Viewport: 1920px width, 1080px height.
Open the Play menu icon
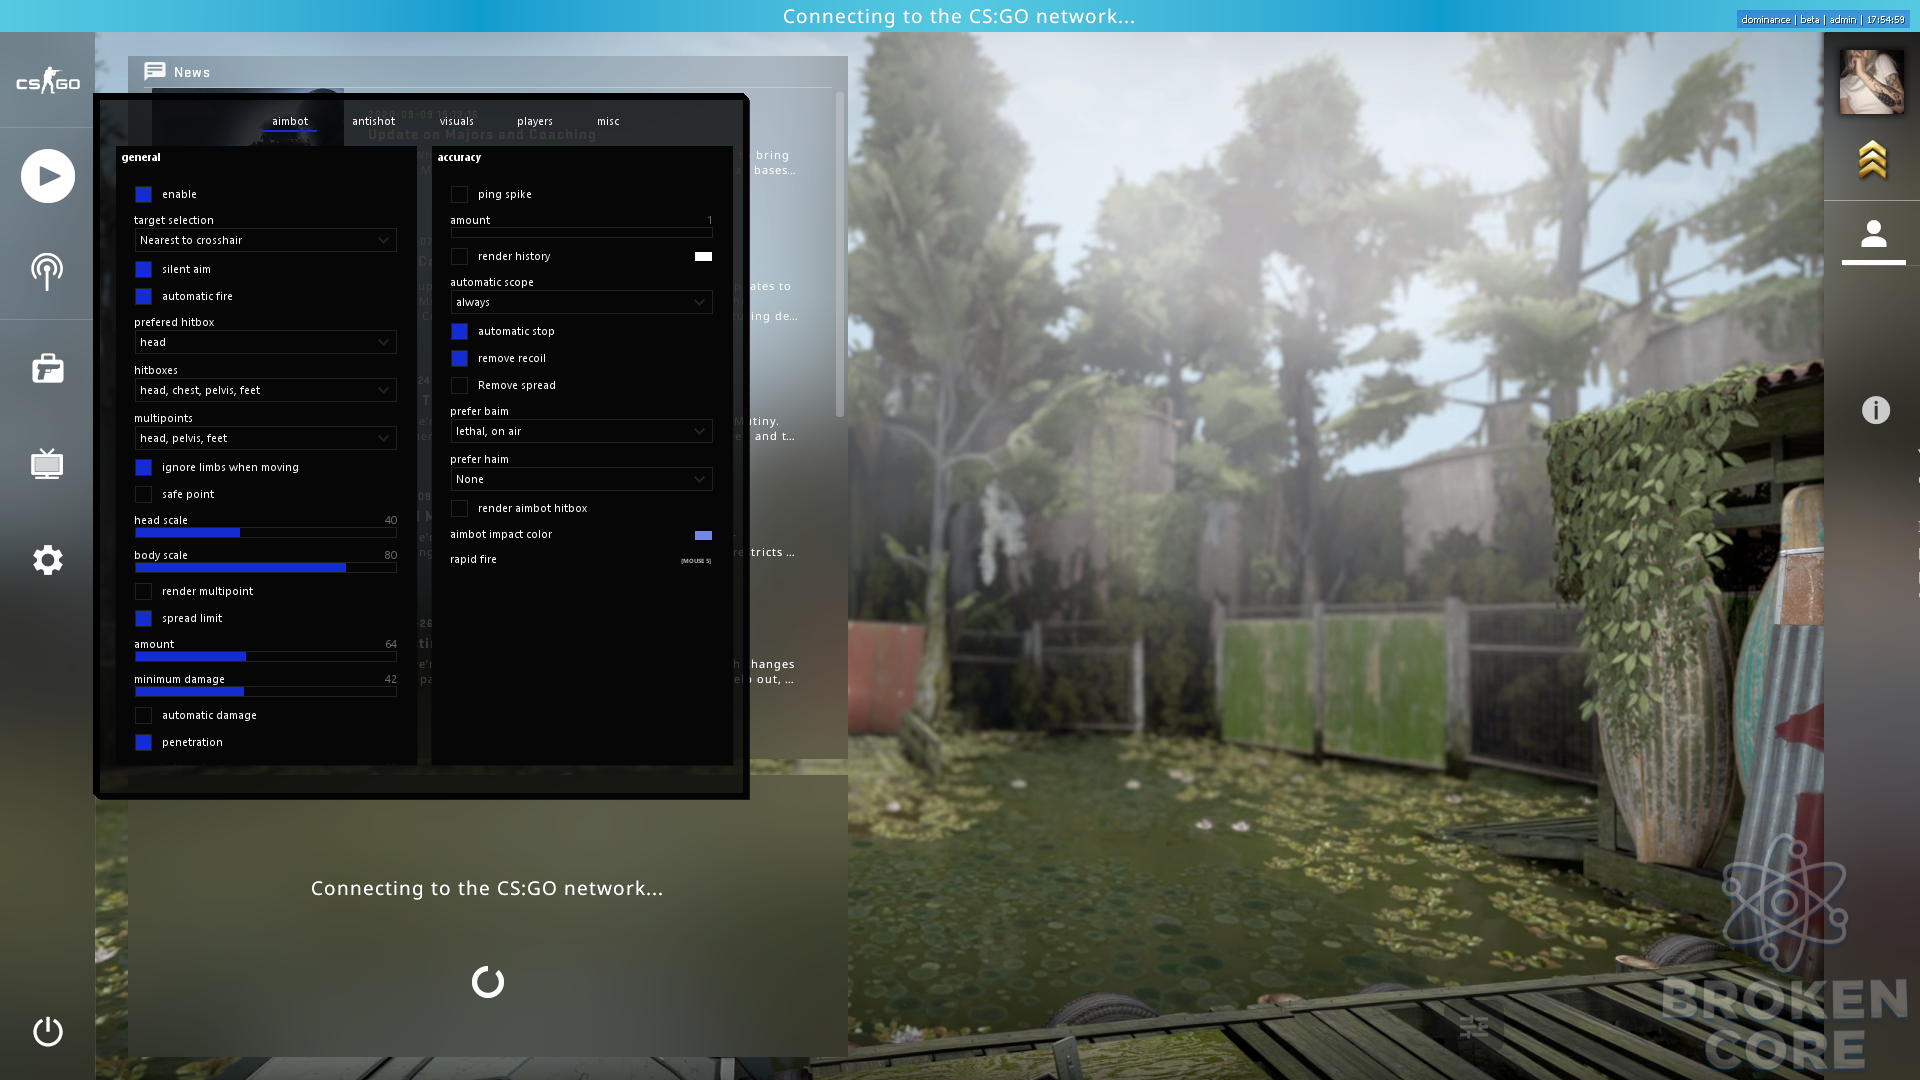coord(48,176)
